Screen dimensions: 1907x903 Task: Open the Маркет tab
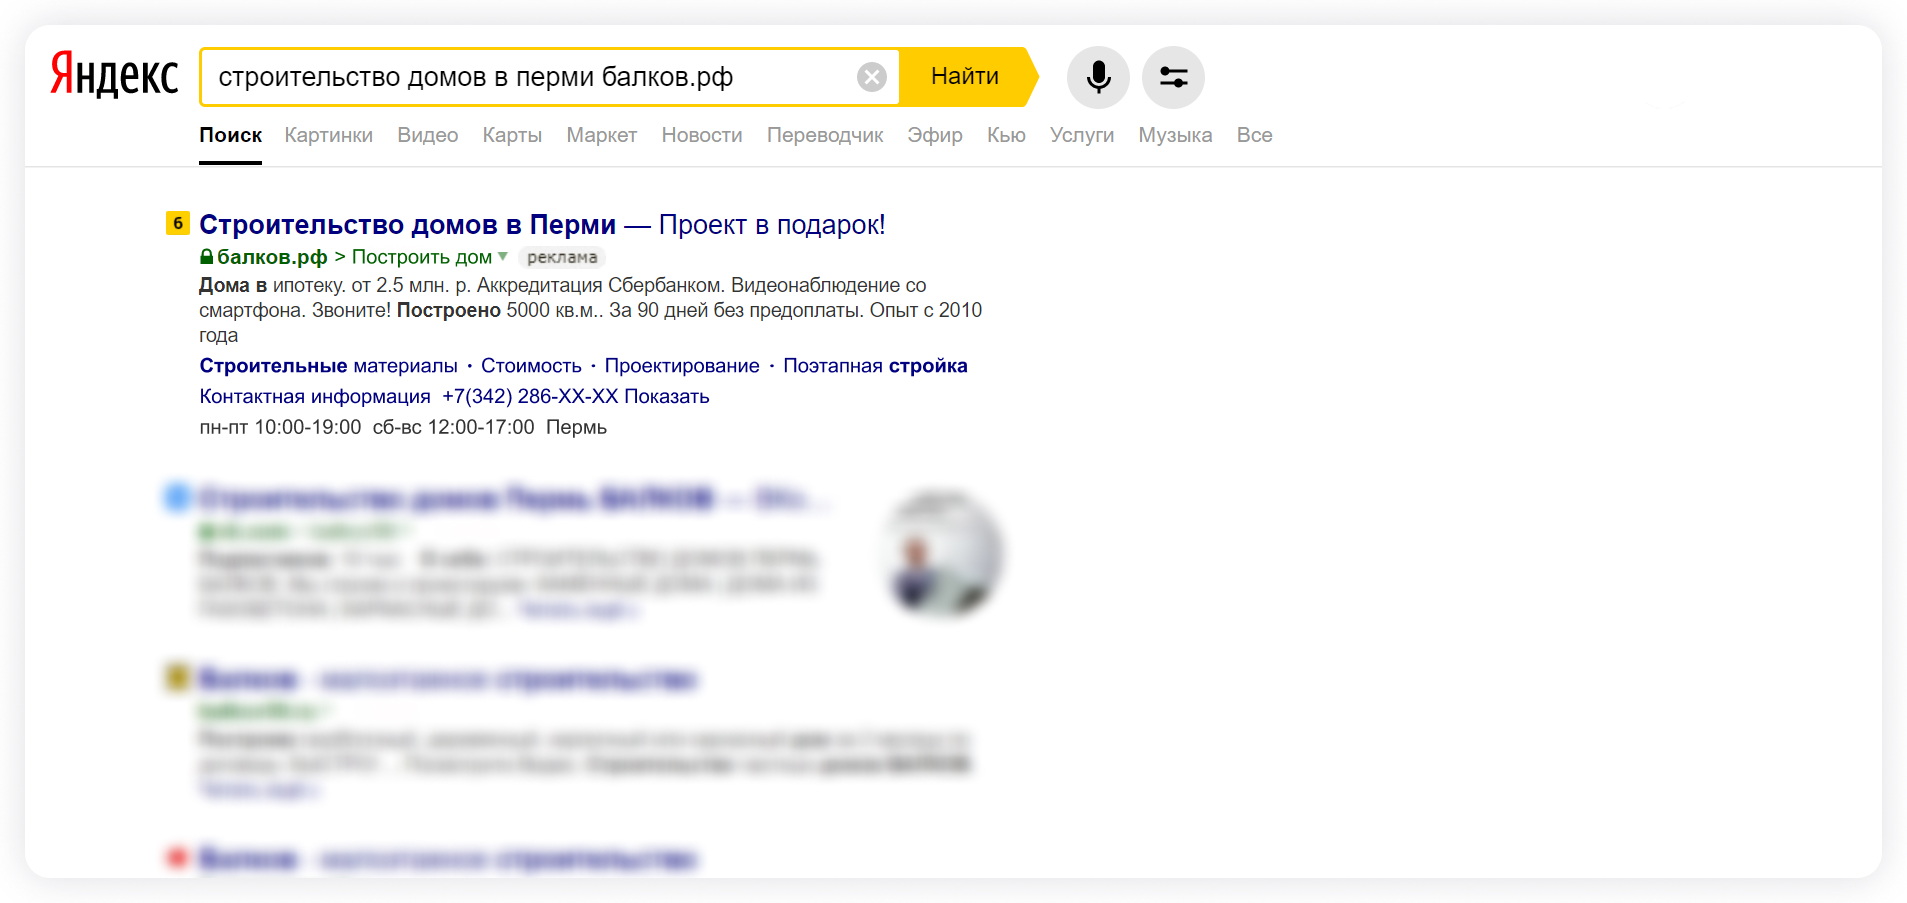pos(601,135)
